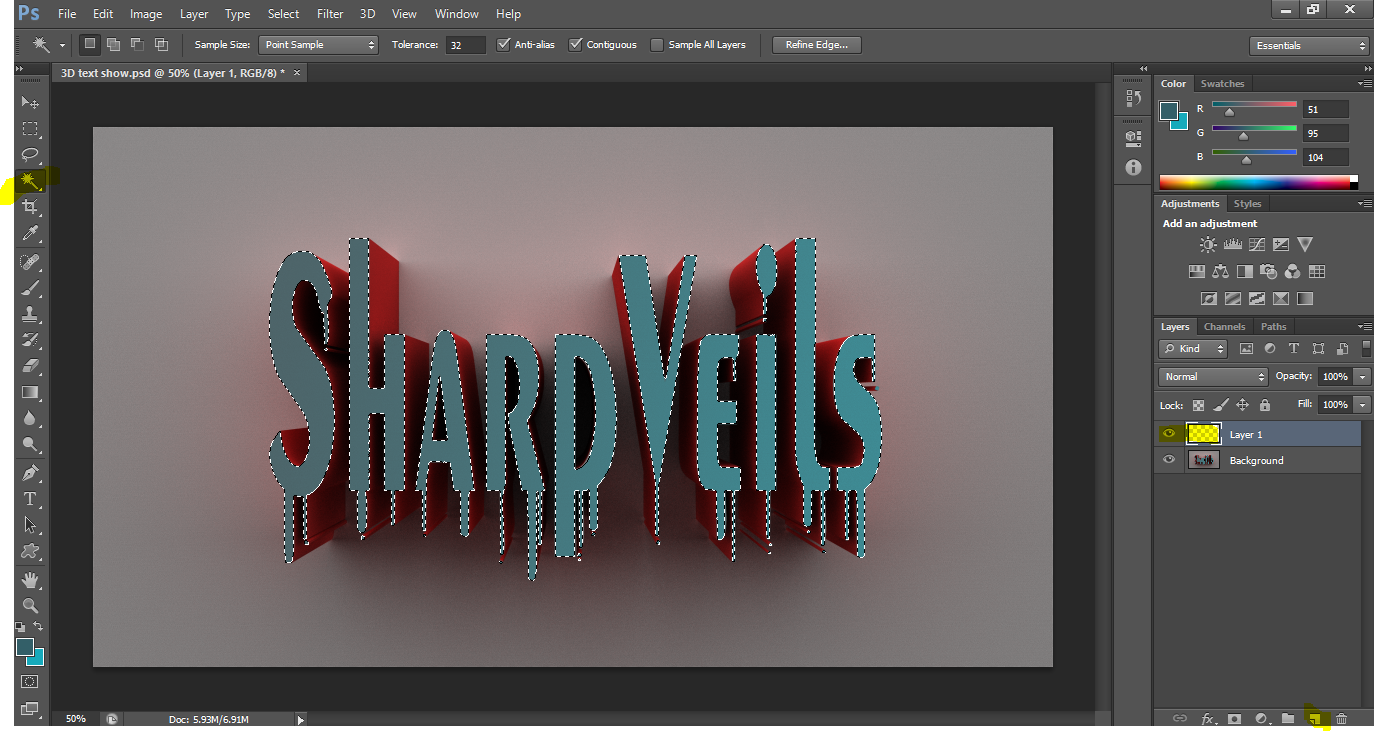
Task: Open the Layers panel options menu
Action: (x=1364, y=327)
